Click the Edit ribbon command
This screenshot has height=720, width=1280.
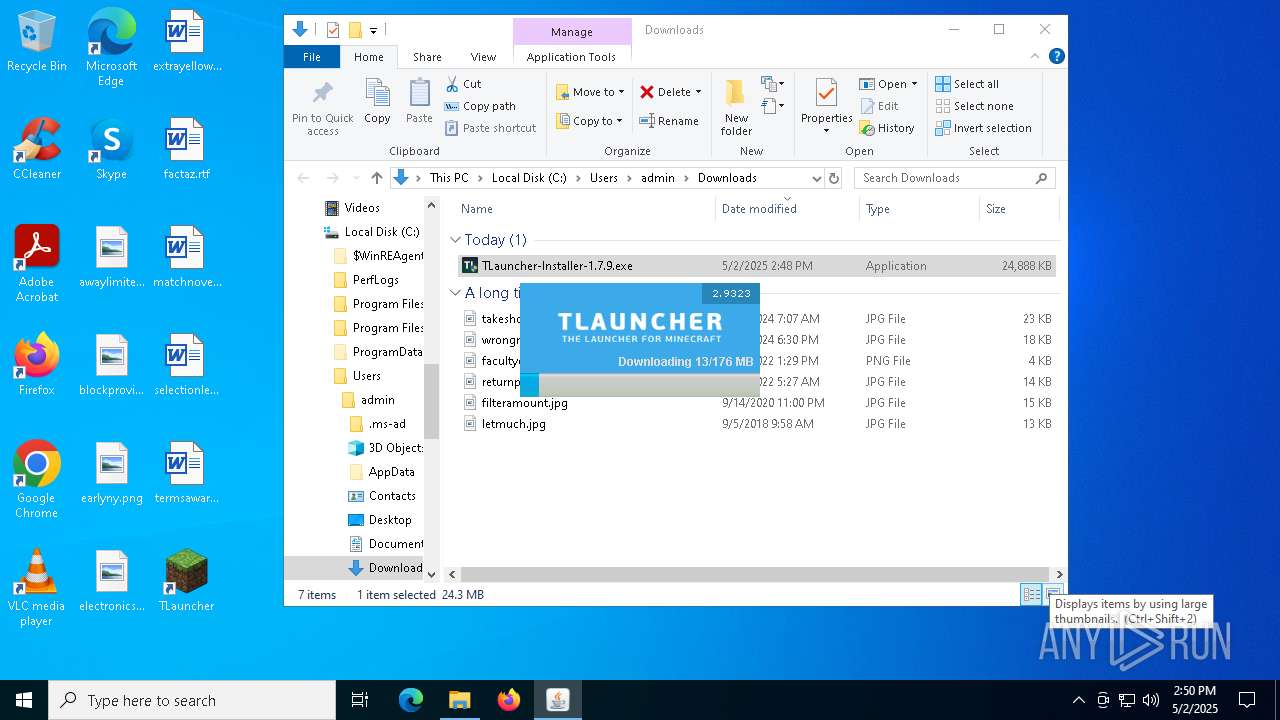point(879,106)
